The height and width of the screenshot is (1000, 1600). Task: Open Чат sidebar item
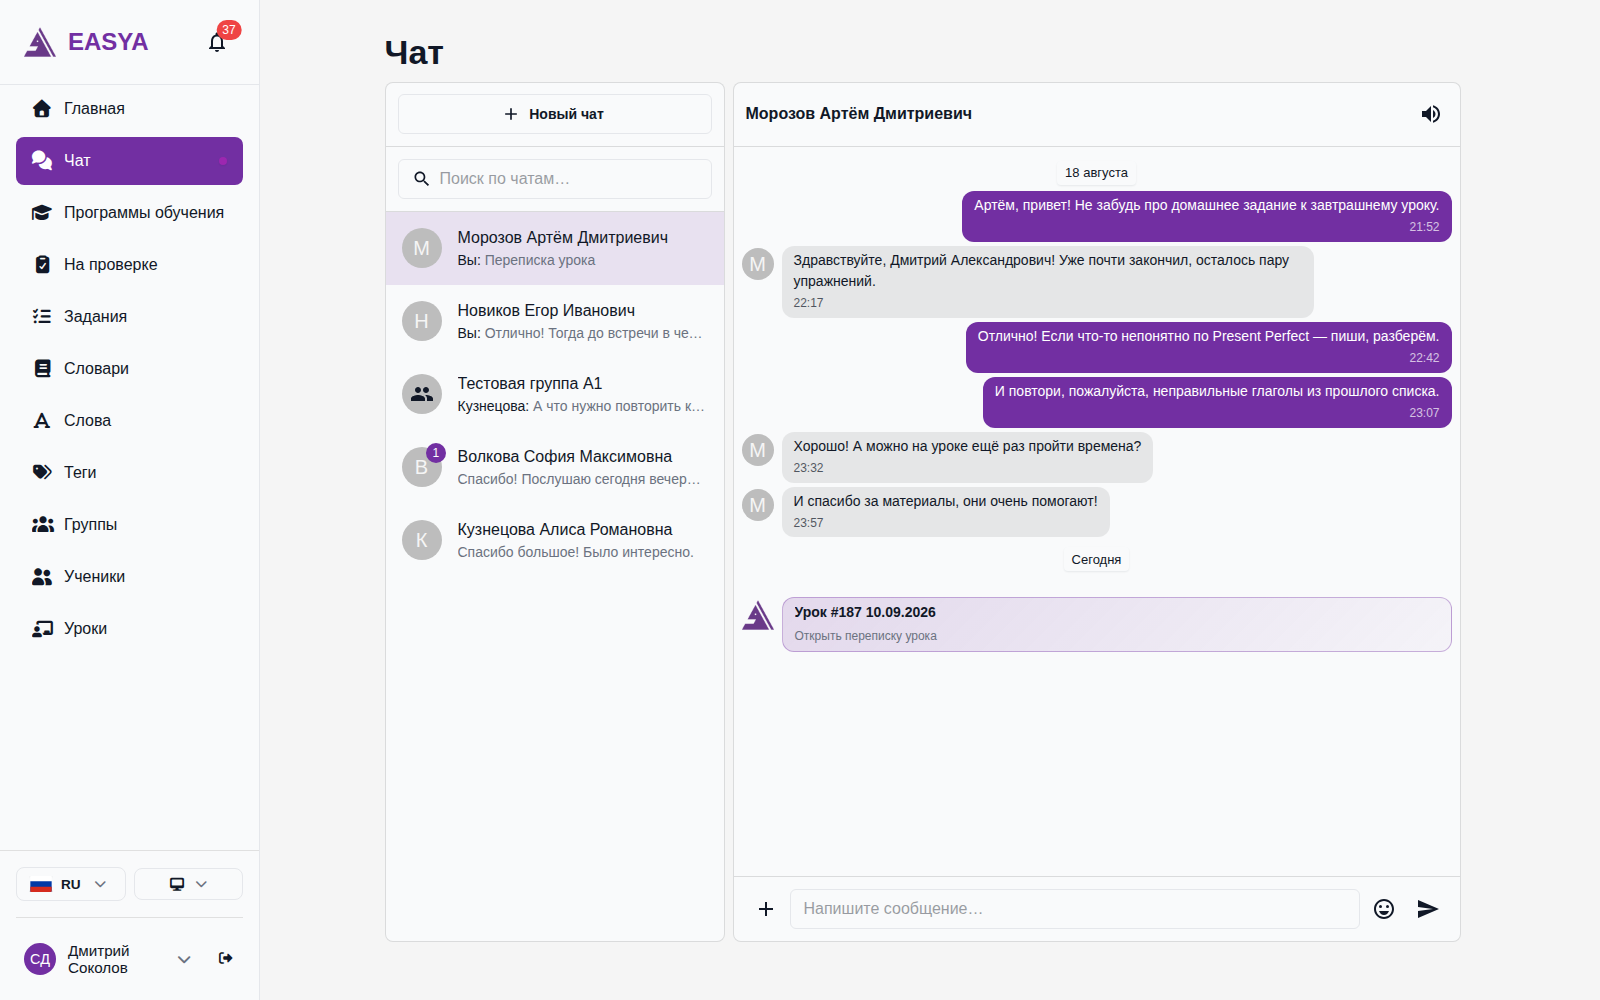pyautogui.click(x=129, y=161)
